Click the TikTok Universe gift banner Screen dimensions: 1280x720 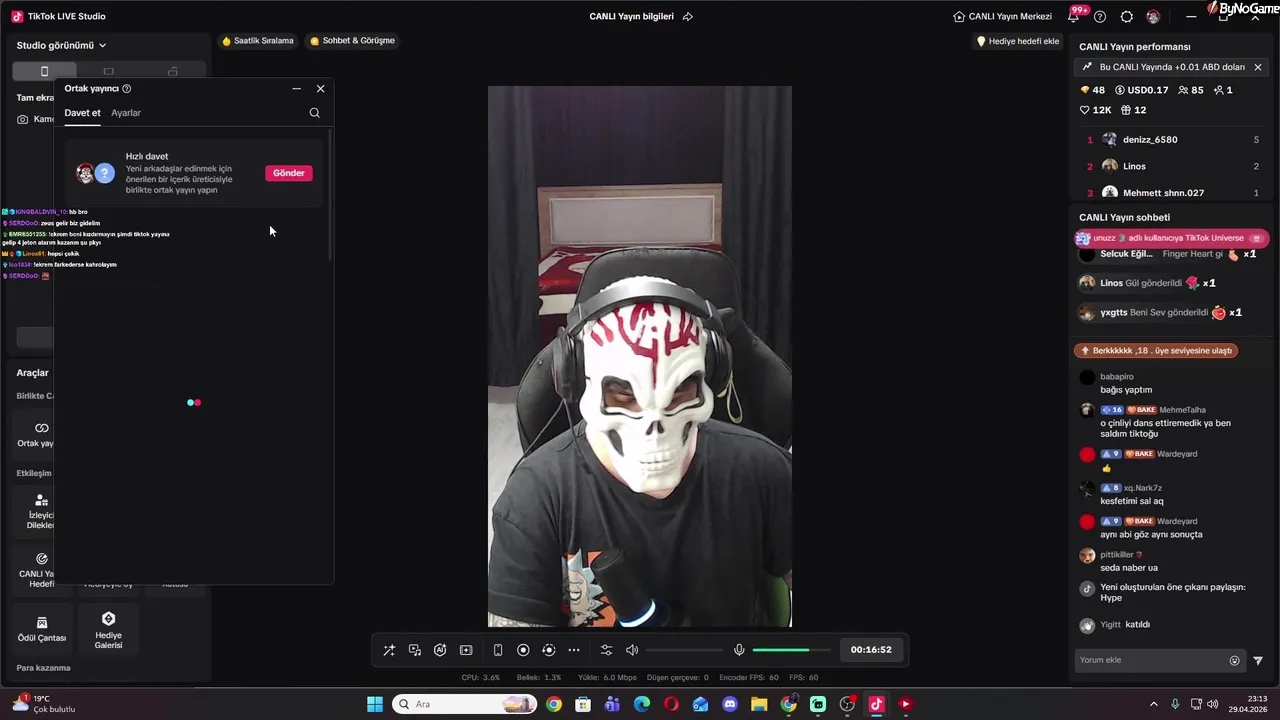coord(1171,238)
